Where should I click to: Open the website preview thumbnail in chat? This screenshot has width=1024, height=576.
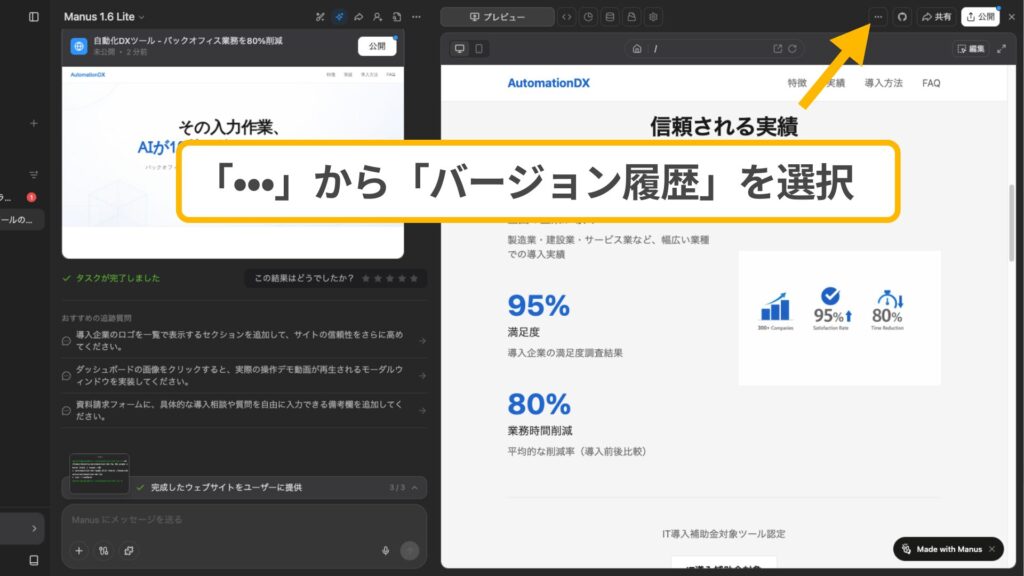tap(232, 162)
